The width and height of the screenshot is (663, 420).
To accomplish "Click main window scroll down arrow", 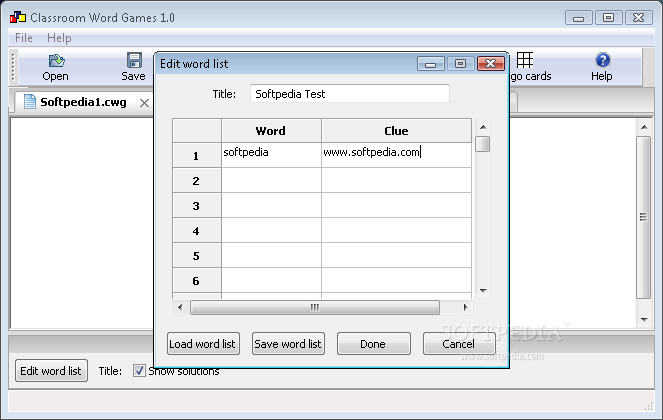I will (644, 319).
